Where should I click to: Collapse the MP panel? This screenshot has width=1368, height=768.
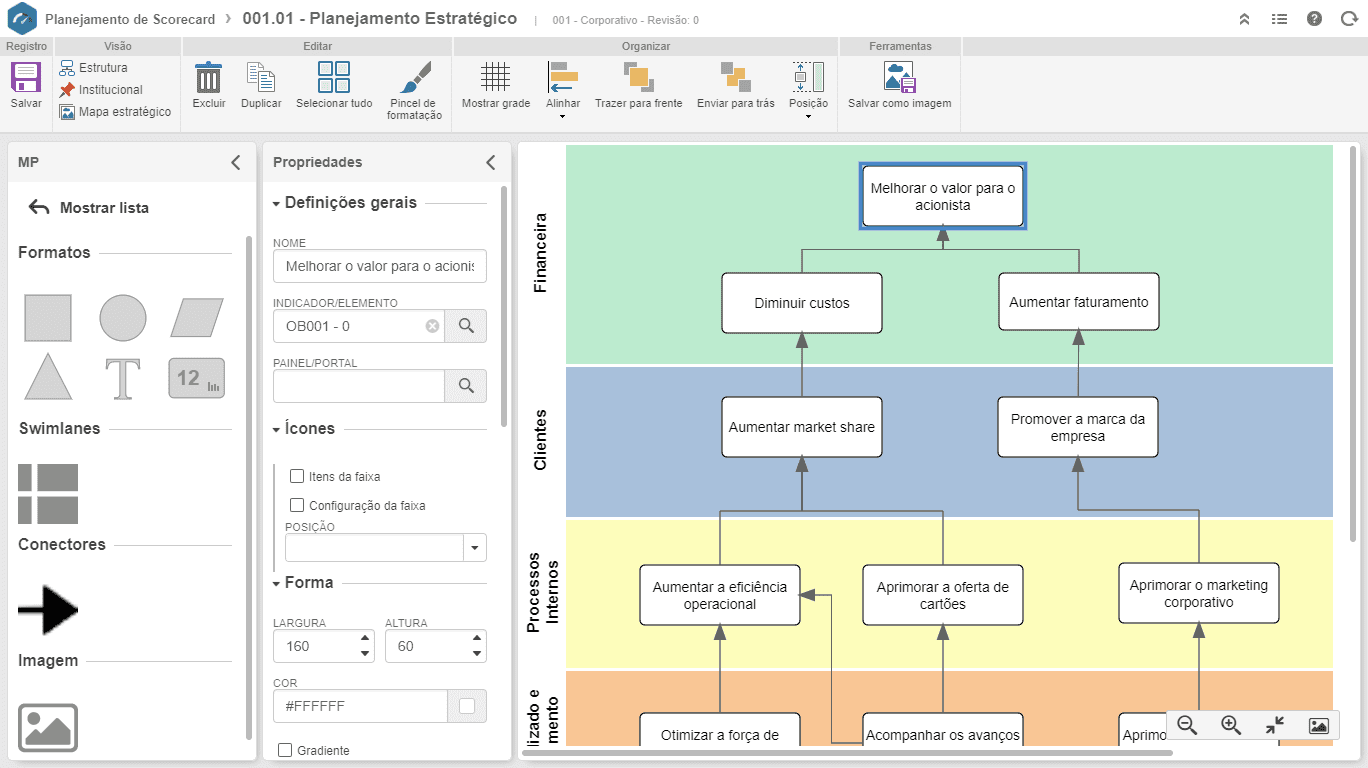236,162
